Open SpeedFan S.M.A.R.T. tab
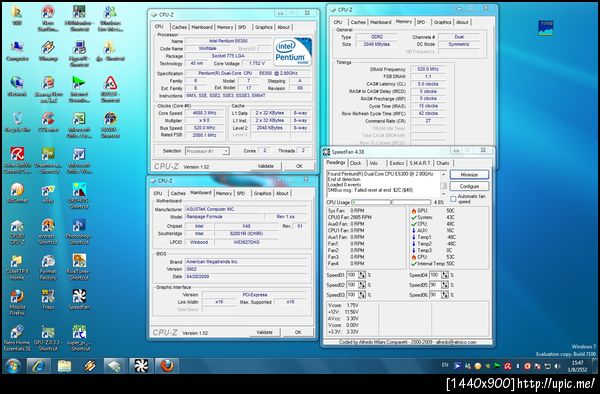The image size is (600, 394). tap(420, 163)
